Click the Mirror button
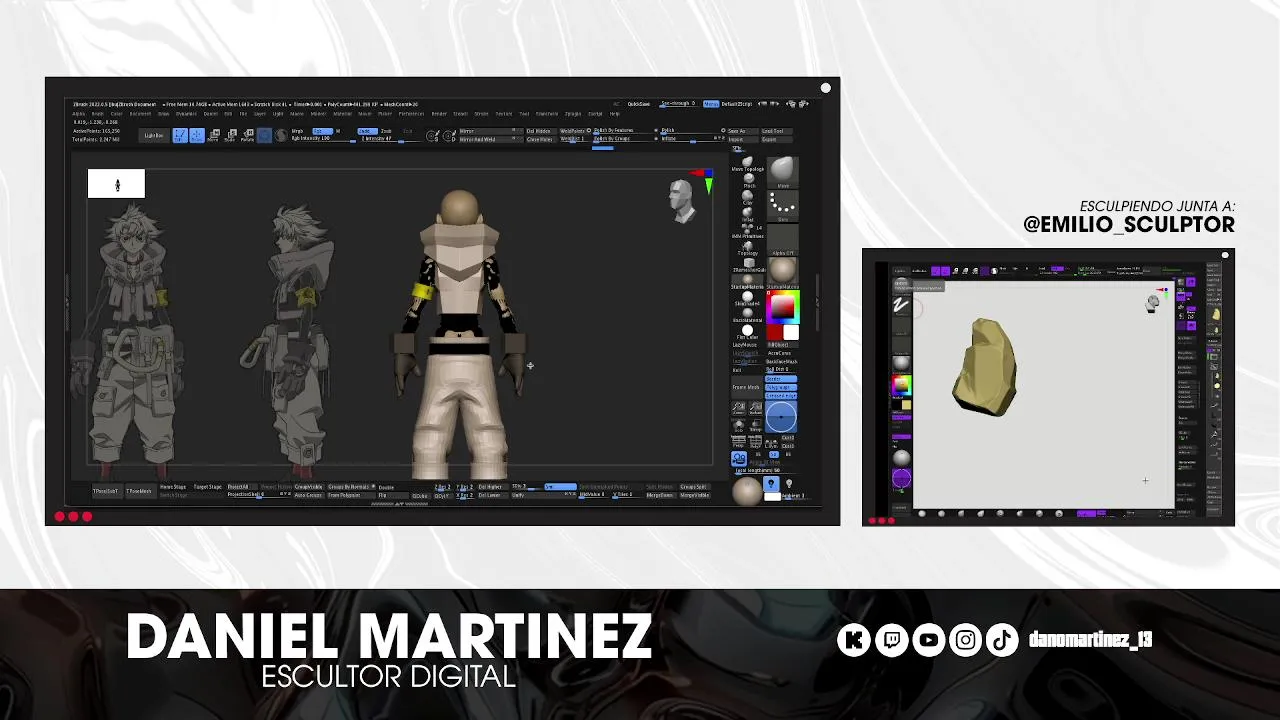 (x=491, y=131)
